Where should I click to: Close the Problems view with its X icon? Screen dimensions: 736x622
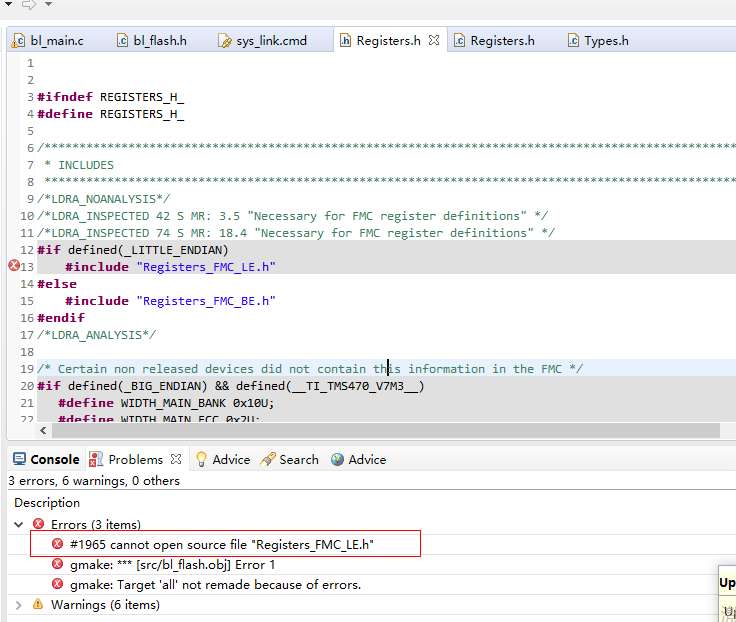click(176, 459)
